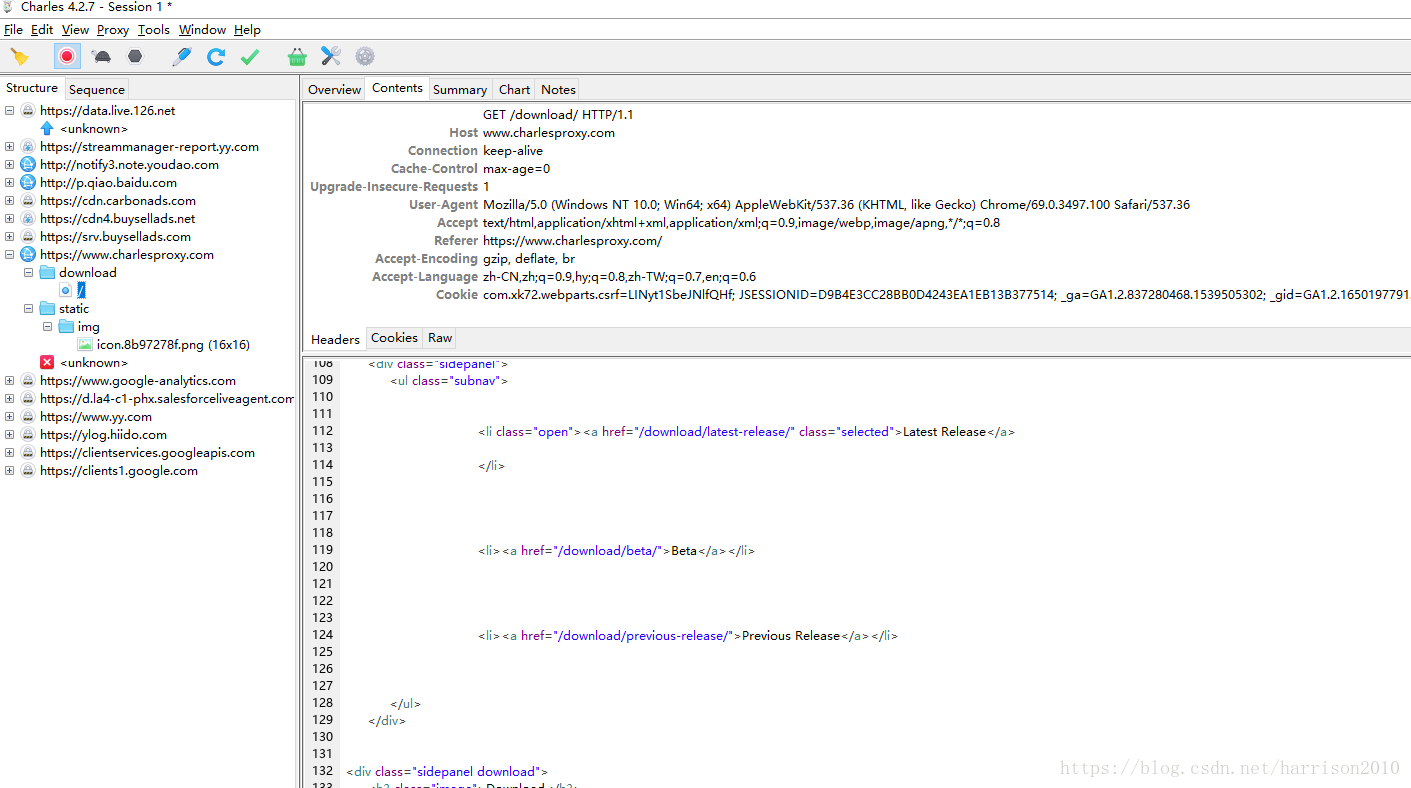Image resolution: width=1411 pixels, height=788 pixels.
Task: Open Tools via wrench and screwdriver icon
Action: 331,57
